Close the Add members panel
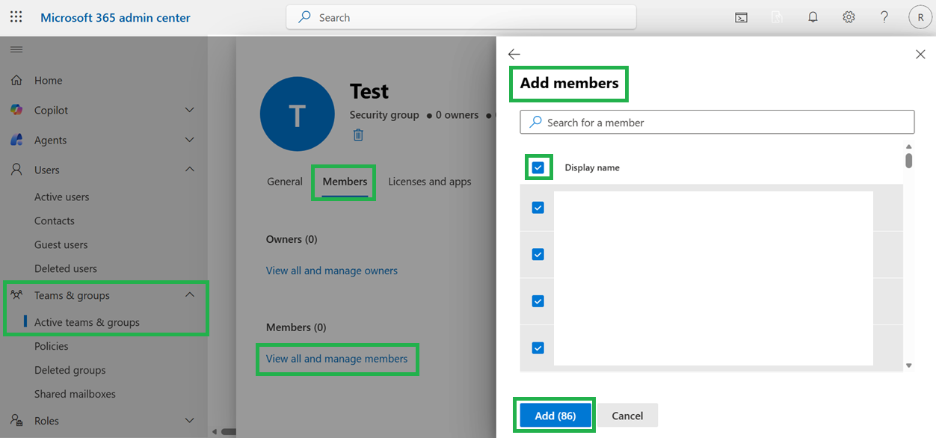The width and height of the screenshot is (936, 438). coord(920,54)
